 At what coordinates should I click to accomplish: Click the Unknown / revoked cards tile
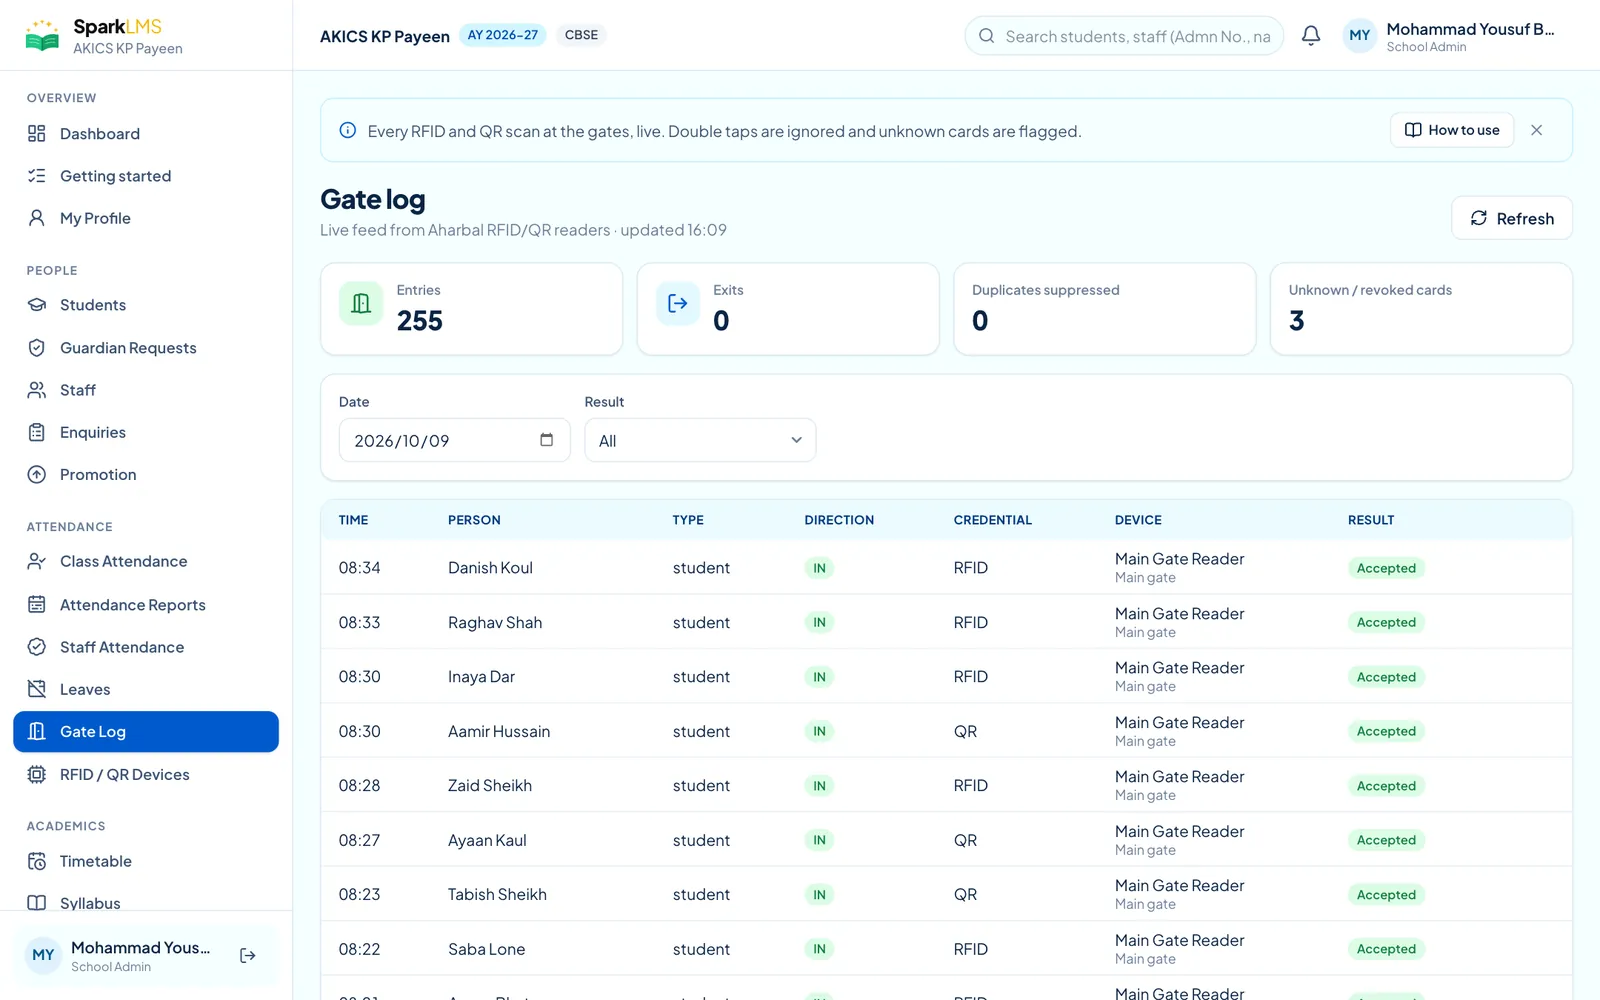[x=1421, y=309]
